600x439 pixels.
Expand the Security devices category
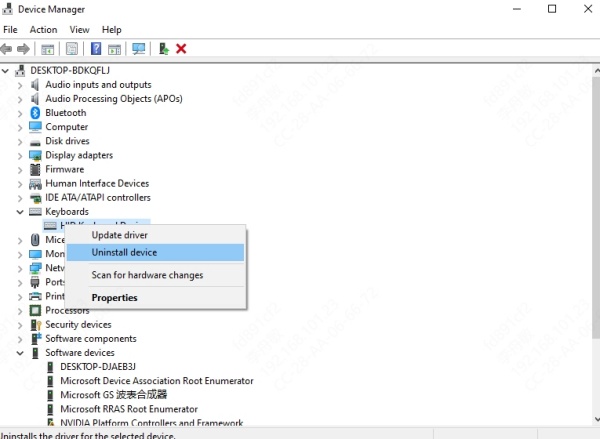click(x=20, y=325)
